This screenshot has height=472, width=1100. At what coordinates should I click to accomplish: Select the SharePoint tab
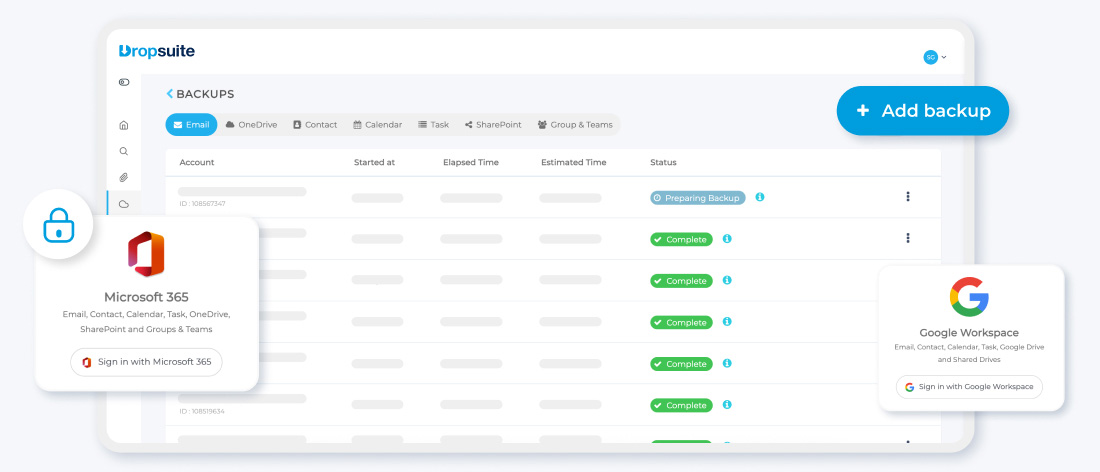[492, 125]
